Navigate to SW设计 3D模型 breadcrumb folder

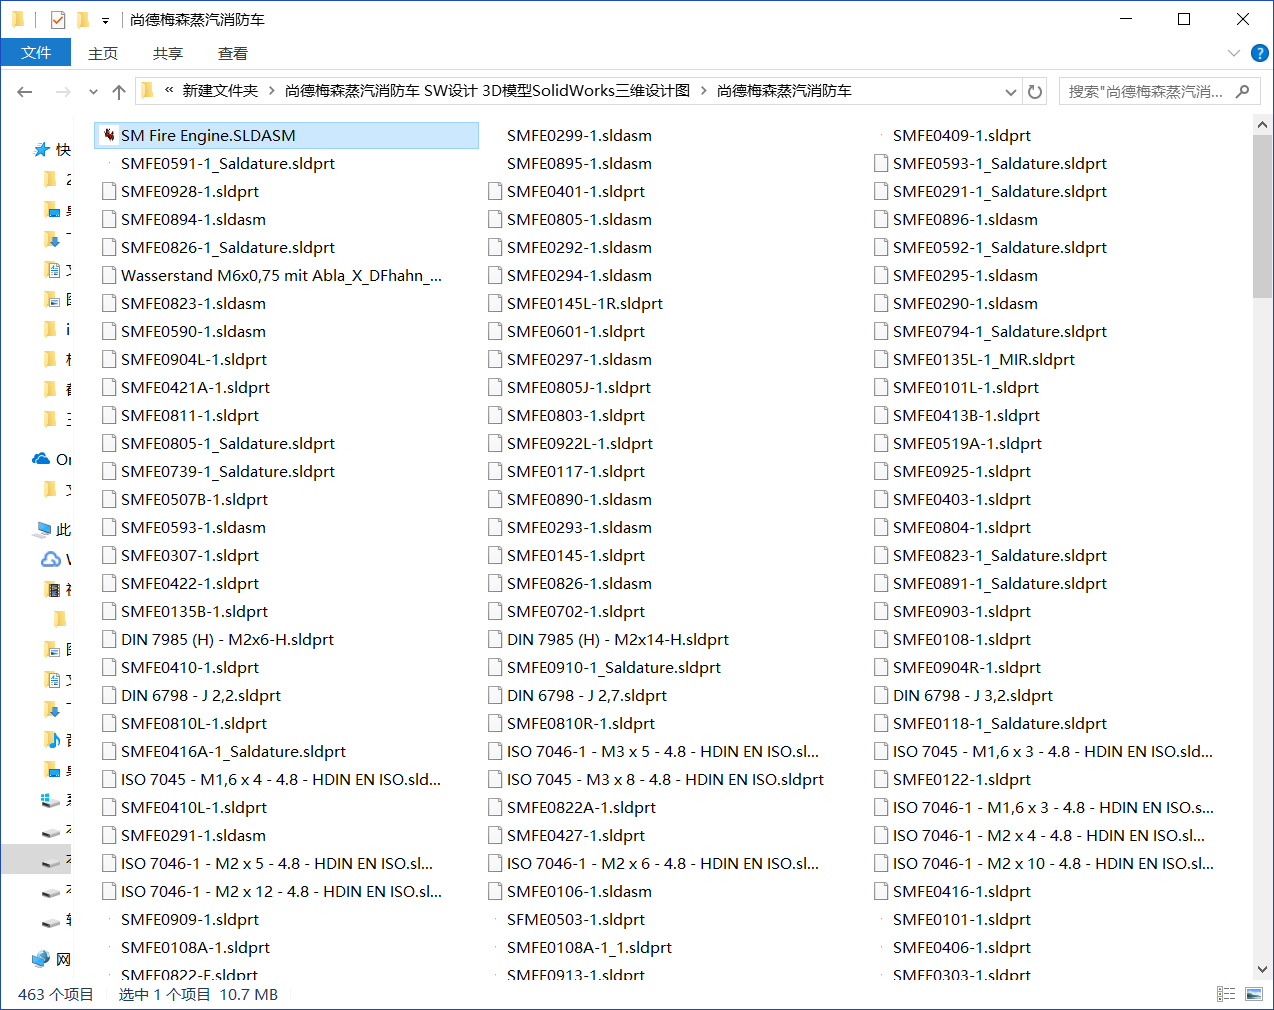(487, 91)
